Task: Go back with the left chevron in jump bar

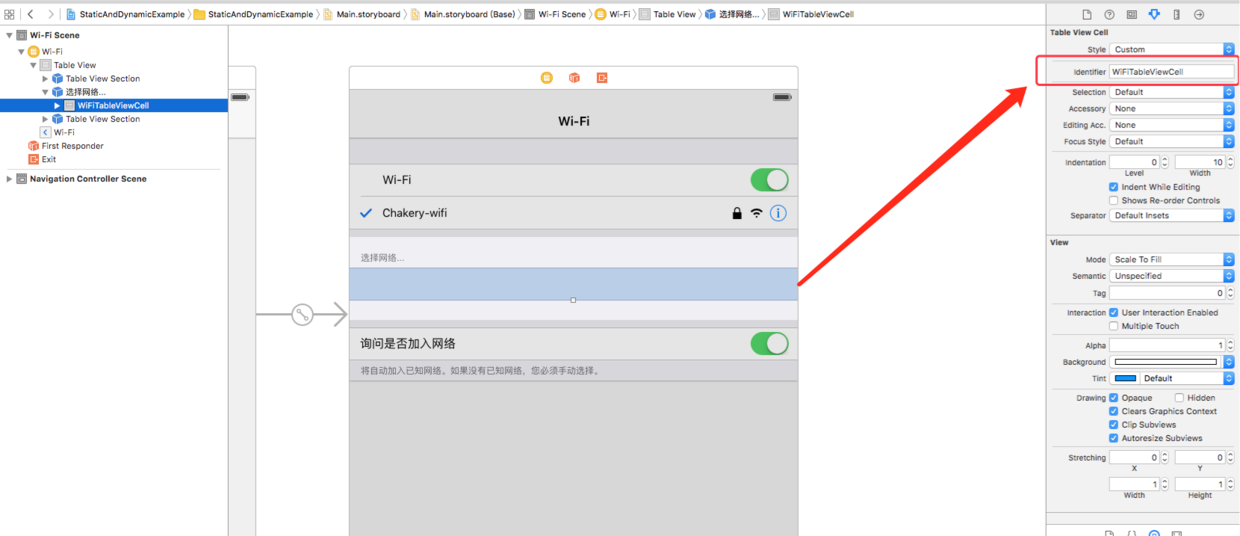Action: [x=31, y=15]
